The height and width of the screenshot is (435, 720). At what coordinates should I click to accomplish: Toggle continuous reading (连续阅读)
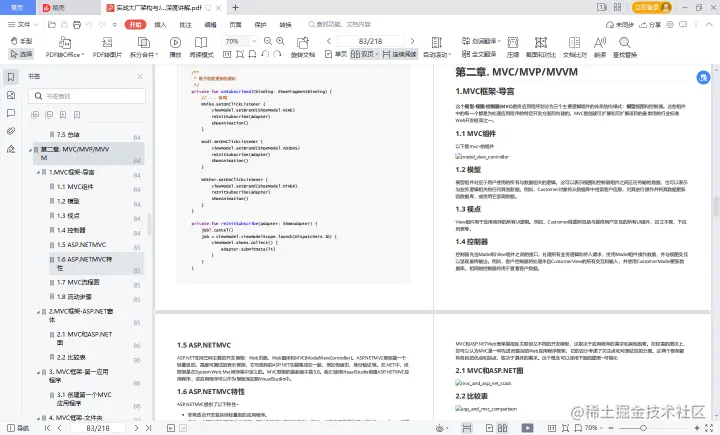[399, 54]
